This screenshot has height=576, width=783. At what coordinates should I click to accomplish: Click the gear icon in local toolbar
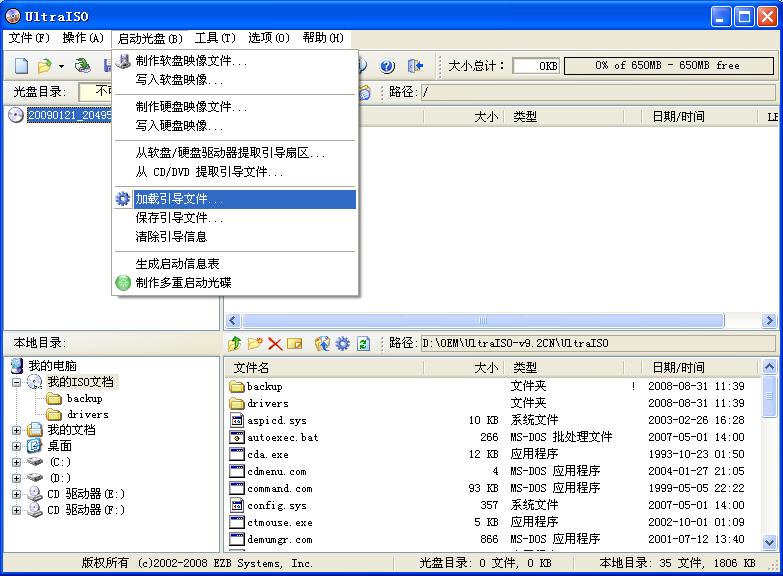coord(343,344)
